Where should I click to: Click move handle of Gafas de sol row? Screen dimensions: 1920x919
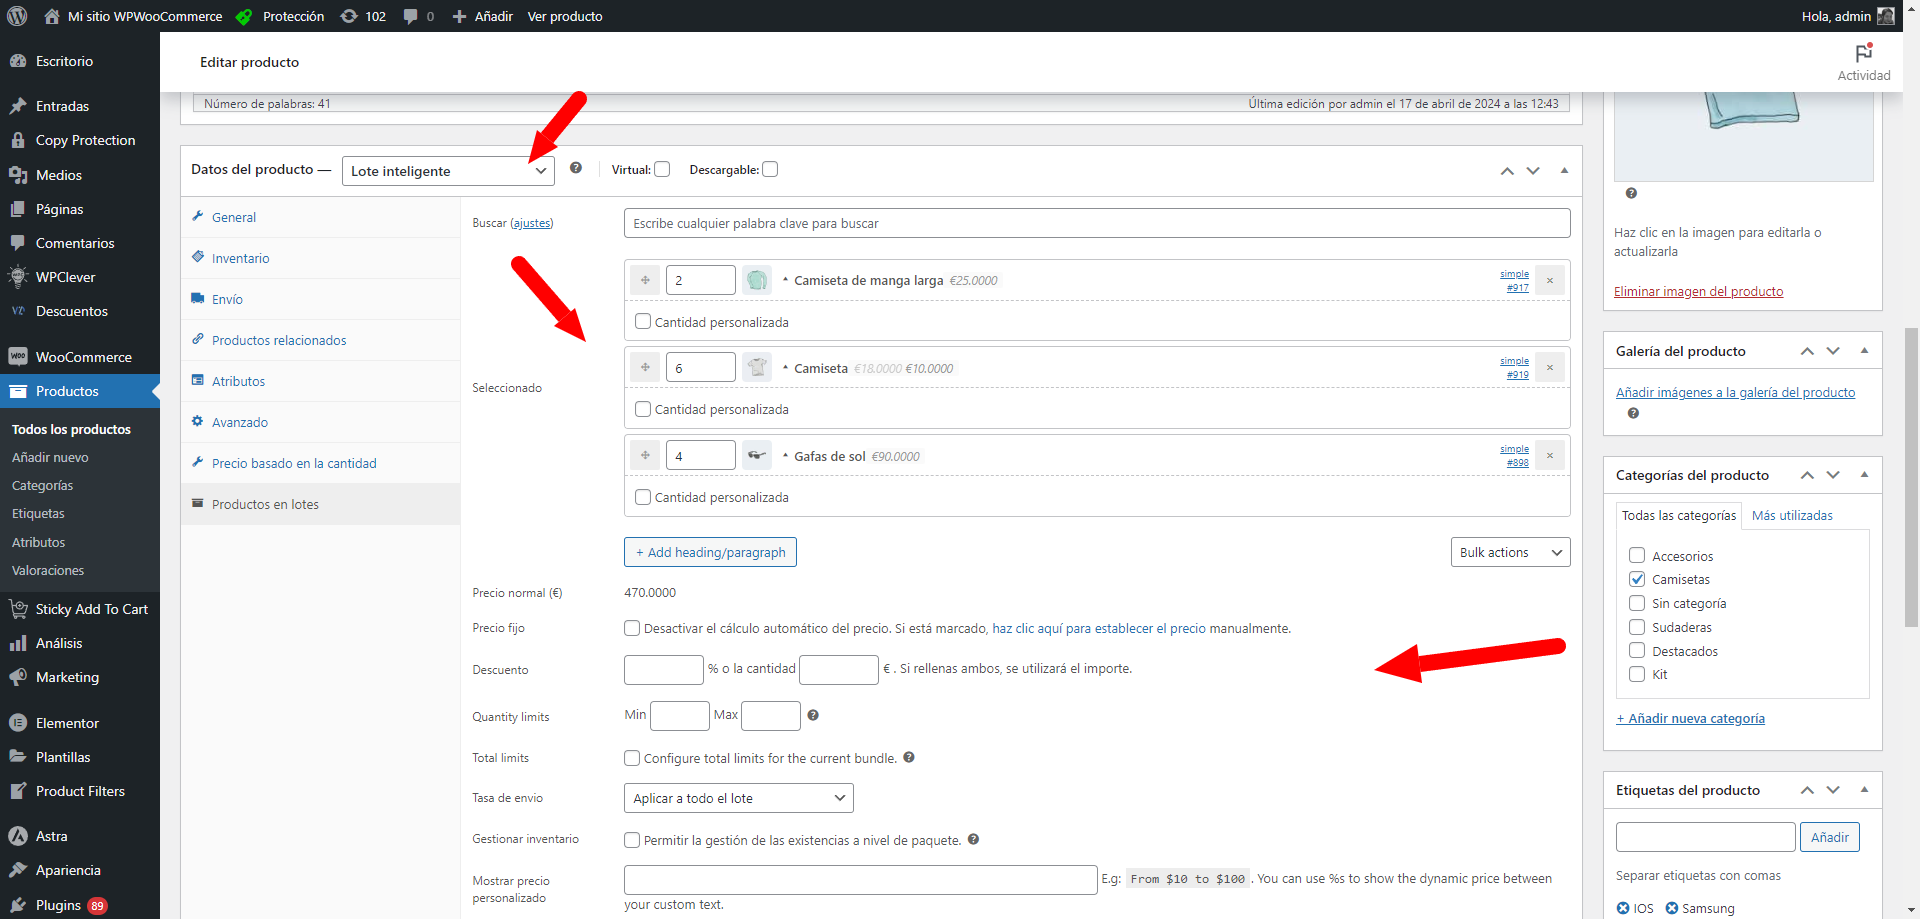(x=645, y=455)
